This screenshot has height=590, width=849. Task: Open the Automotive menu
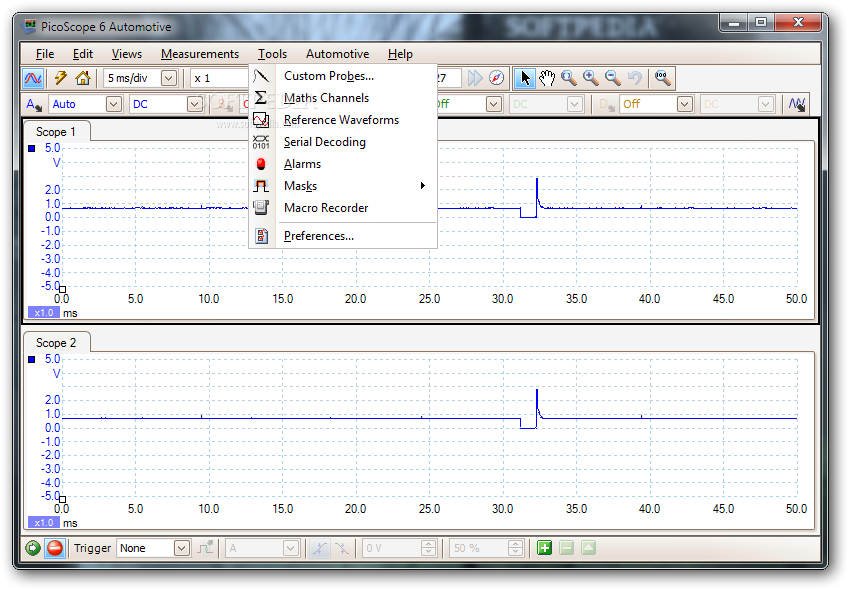point(337,54)
